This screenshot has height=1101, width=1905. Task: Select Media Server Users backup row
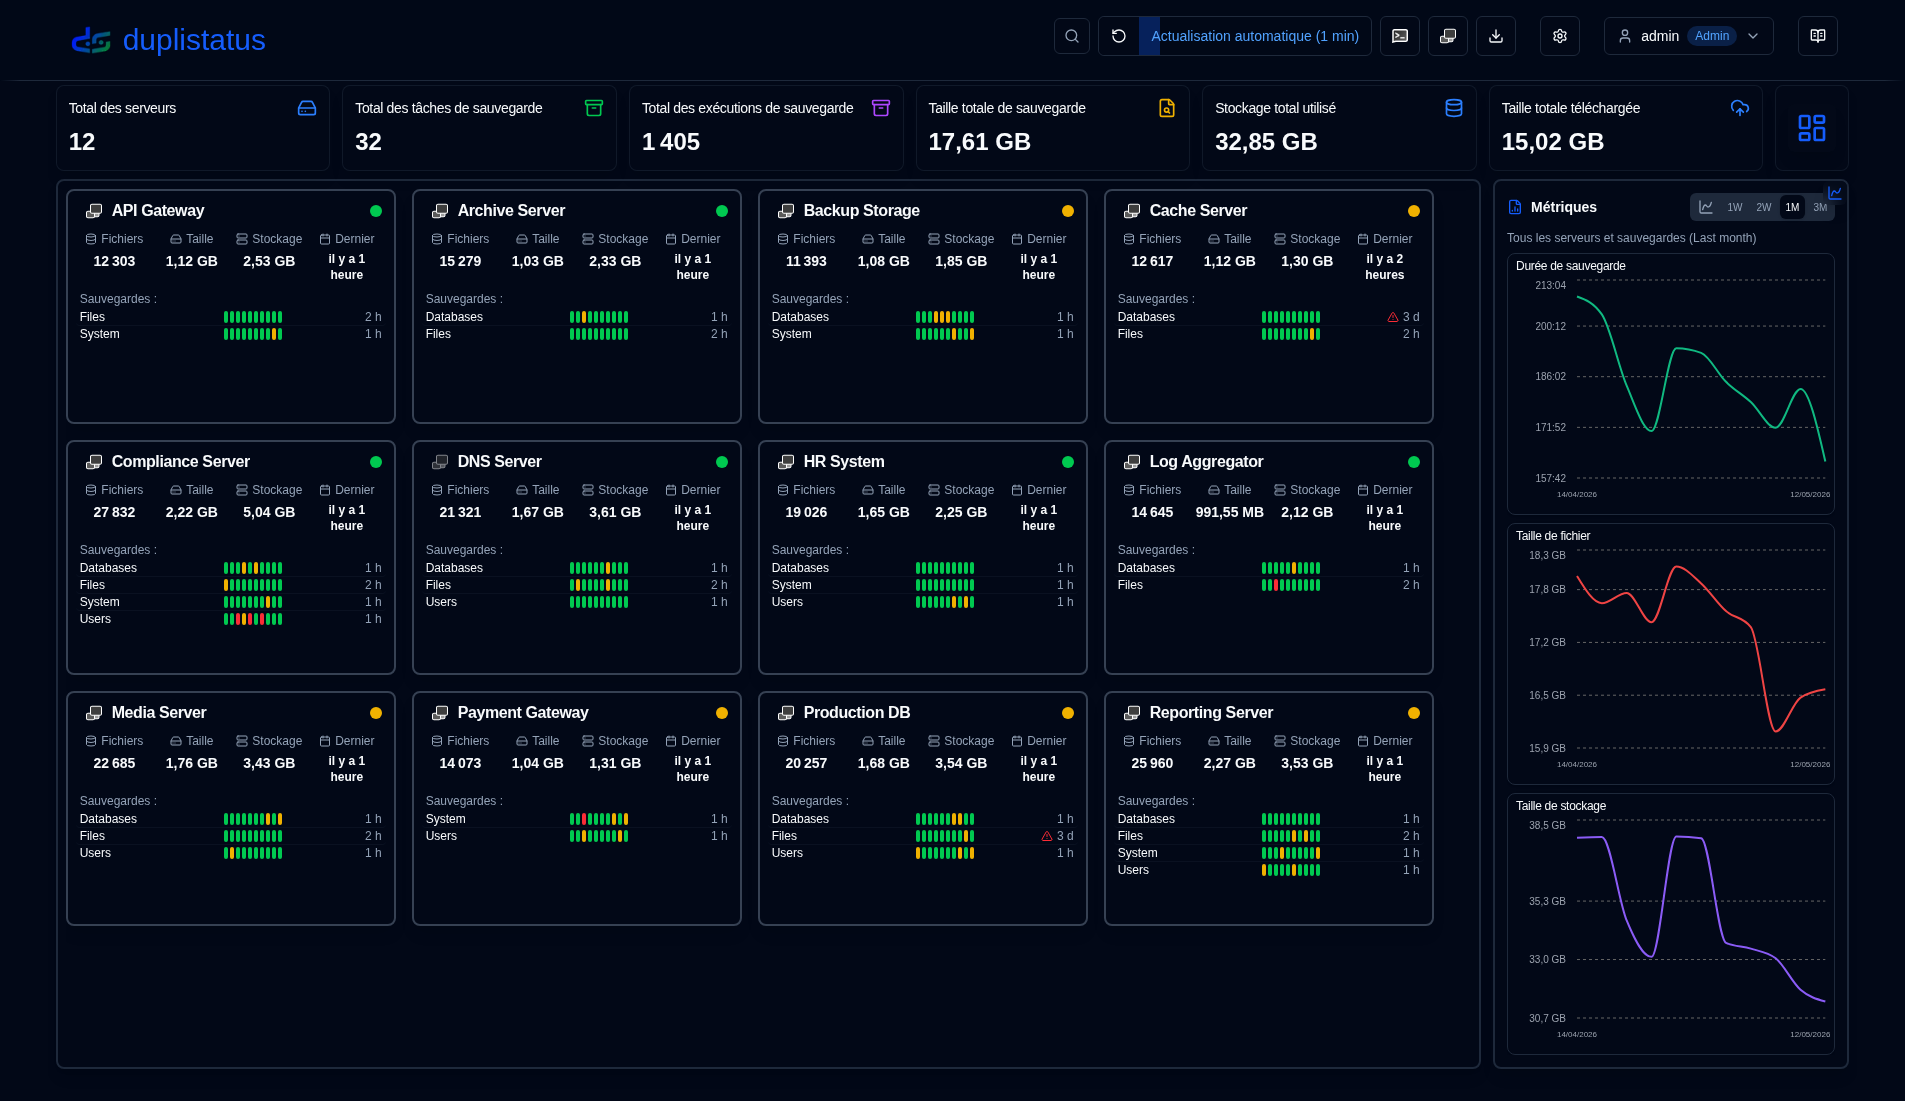231,853
